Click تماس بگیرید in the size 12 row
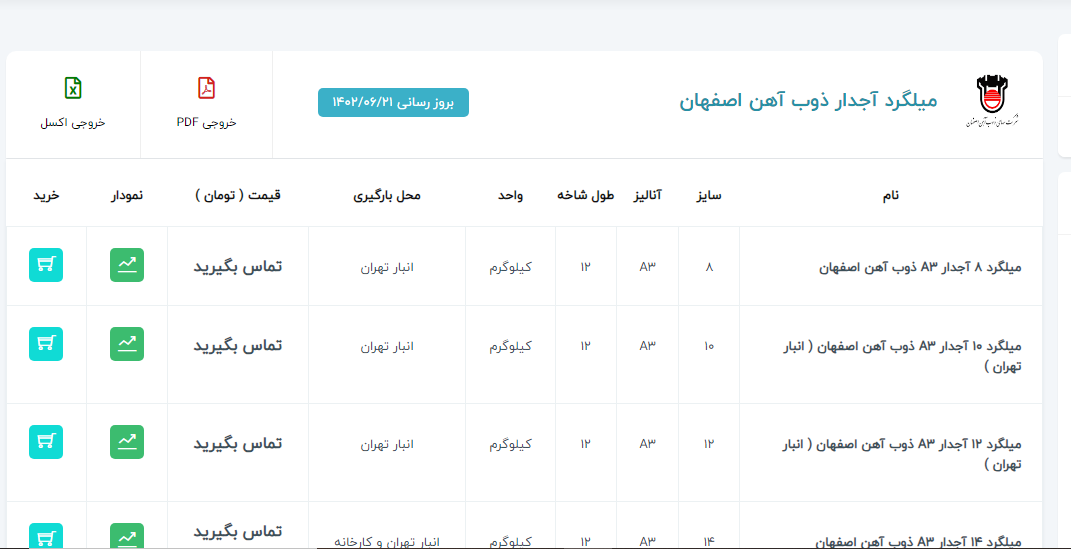Screen dimensions: 1071x549 tap(238, 443)
